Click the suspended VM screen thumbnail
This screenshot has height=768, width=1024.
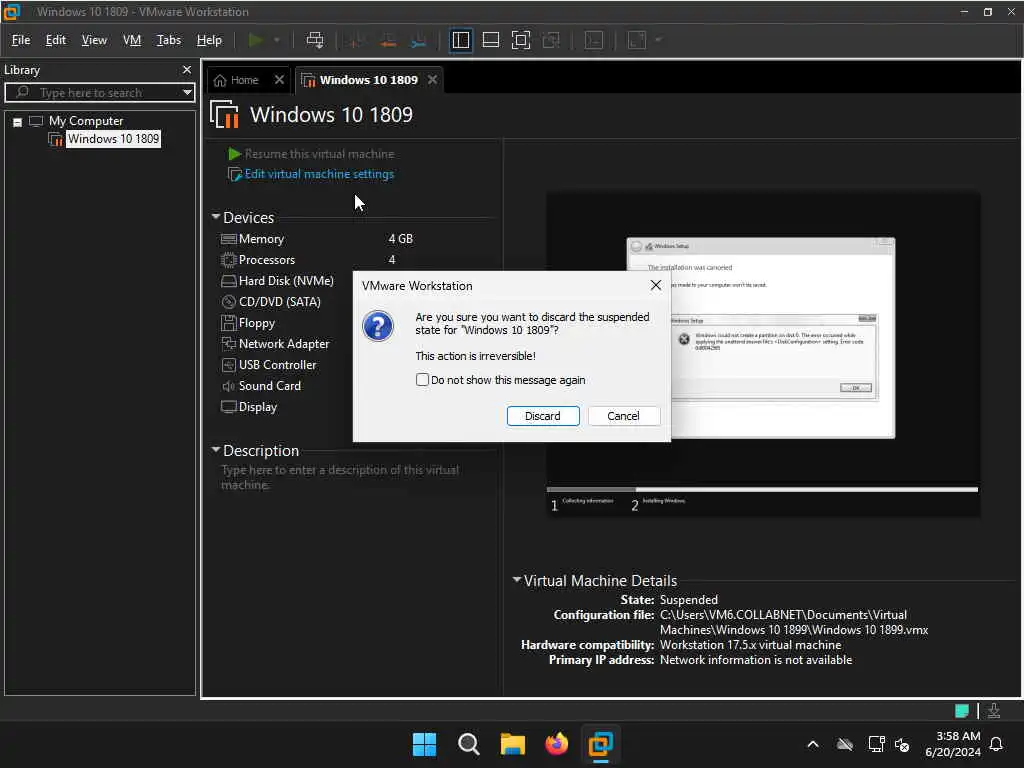tap(763, 354)
